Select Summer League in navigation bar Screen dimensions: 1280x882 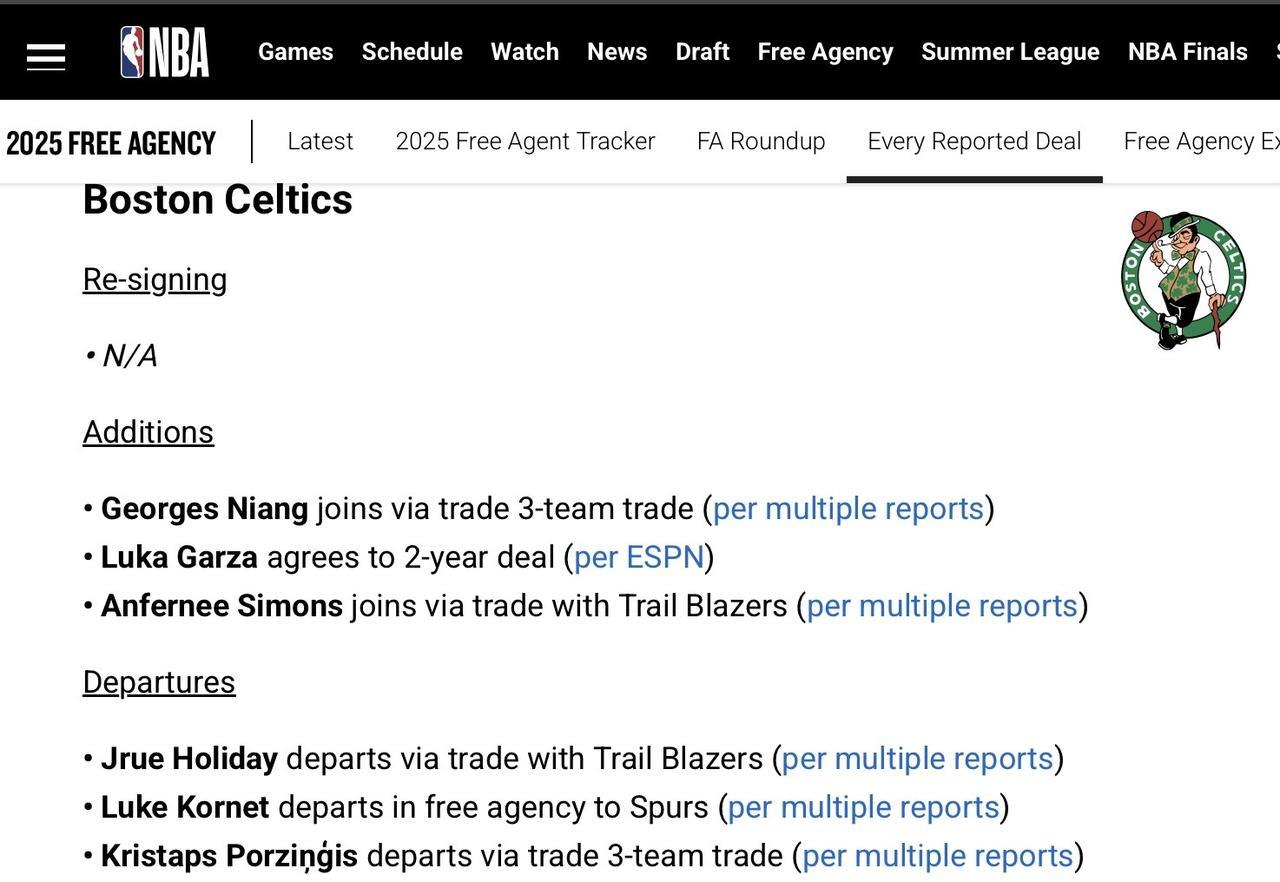tap(1010, 52)
